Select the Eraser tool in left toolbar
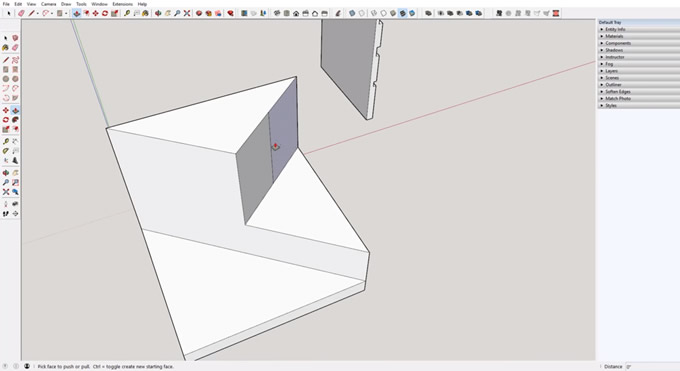680x371 pixels. 15,47
